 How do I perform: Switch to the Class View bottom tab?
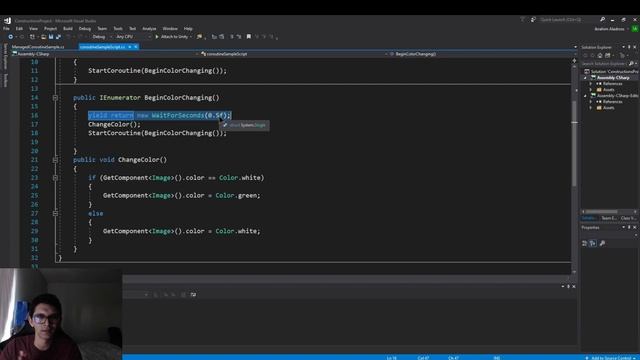628,218
